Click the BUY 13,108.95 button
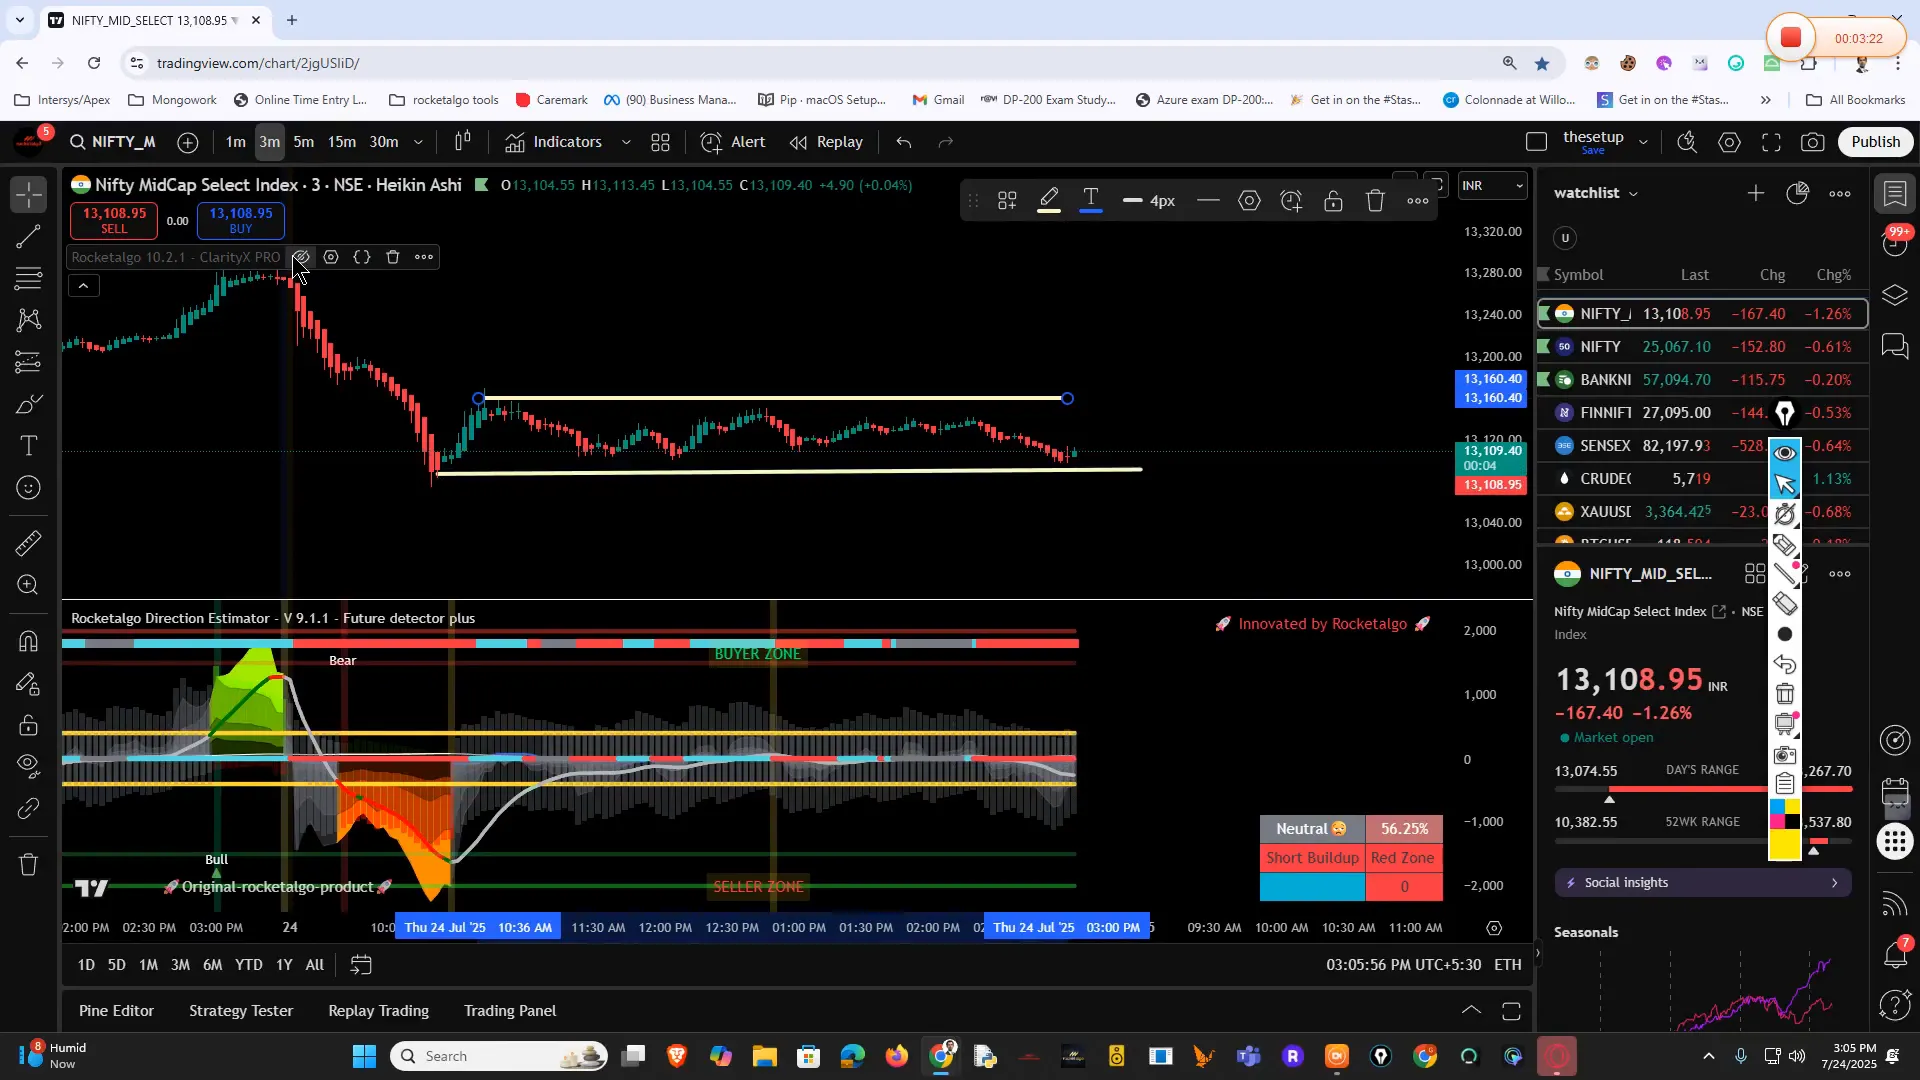Viewport: 1920px width, 1080px height. 241,220
